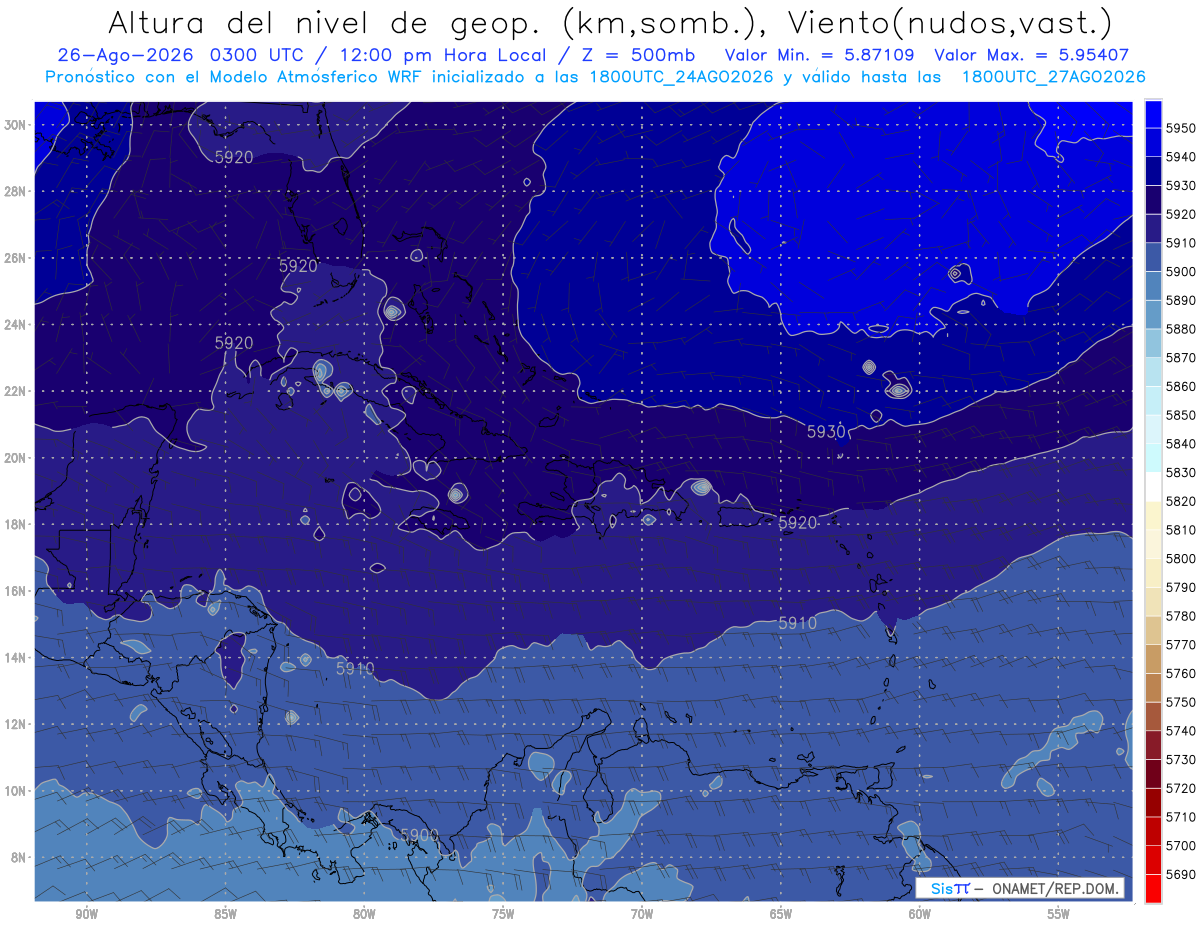
Task: Click the 16N latitude axis label
Action: pos(17,591)
